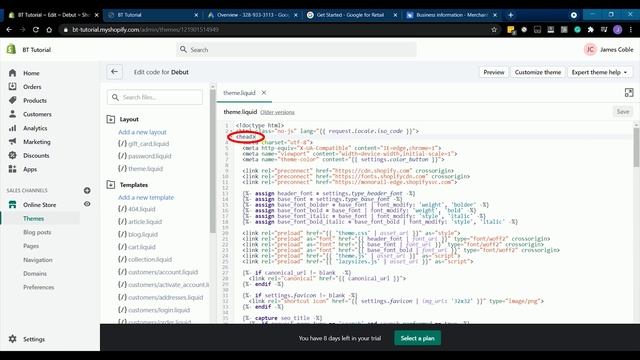Open new browser tab
The width and height of the screenshot is (640, 360).
point(510,15)
